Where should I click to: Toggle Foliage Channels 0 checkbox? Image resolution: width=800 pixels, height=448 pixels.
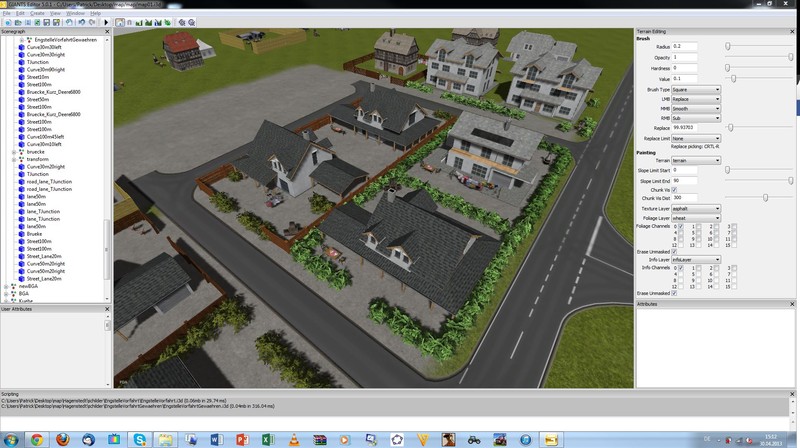coord(681,226)
